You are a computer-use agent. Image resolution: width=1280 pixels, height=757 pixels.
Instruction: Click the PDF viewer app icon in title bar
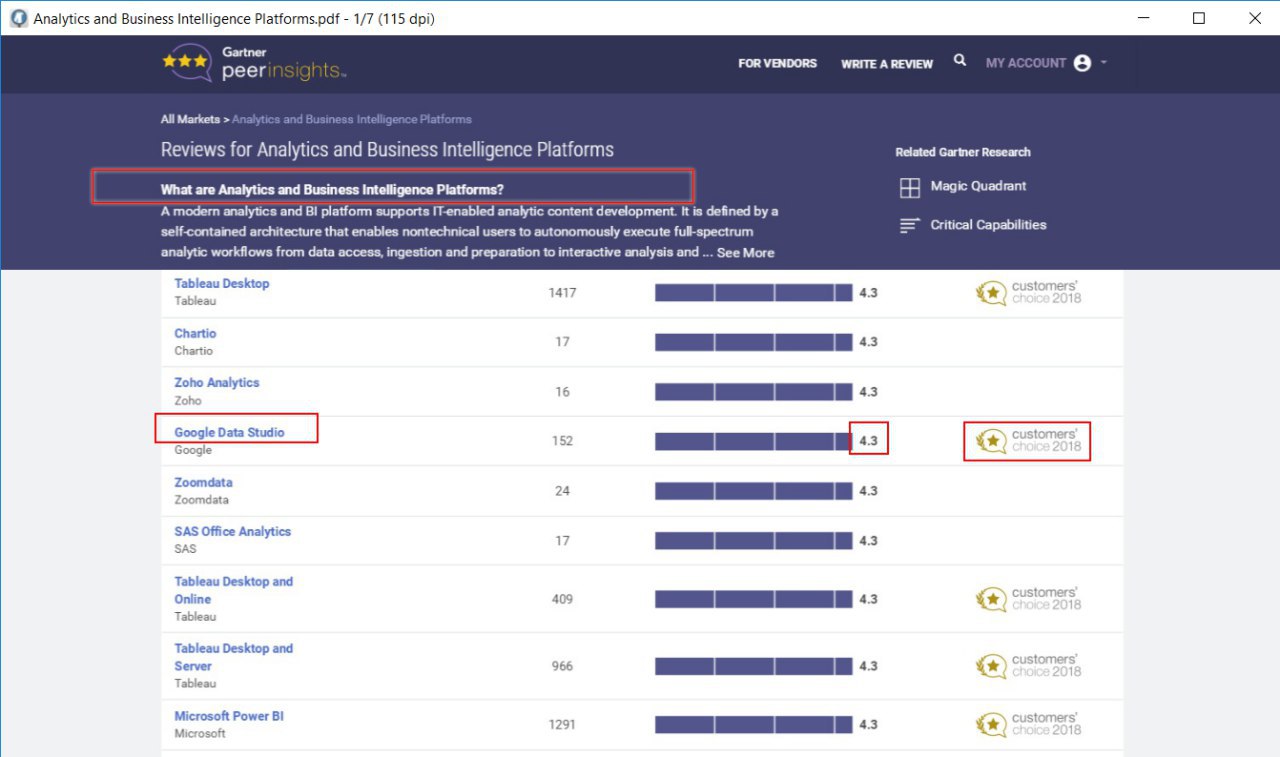point(18,19)
